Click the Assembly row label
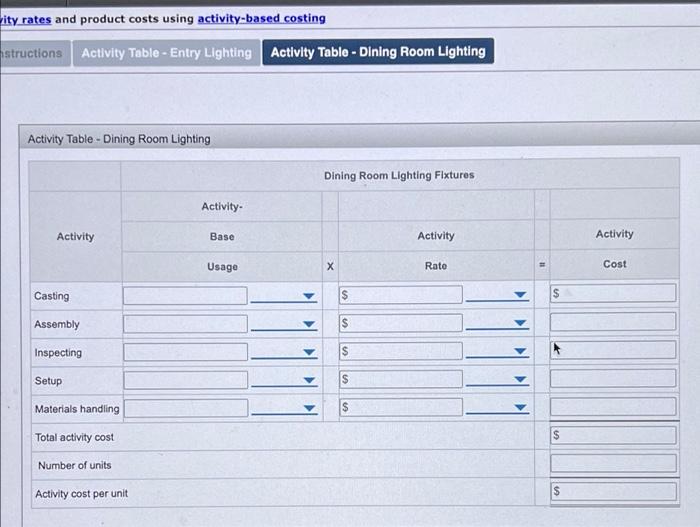 point(57,324)
